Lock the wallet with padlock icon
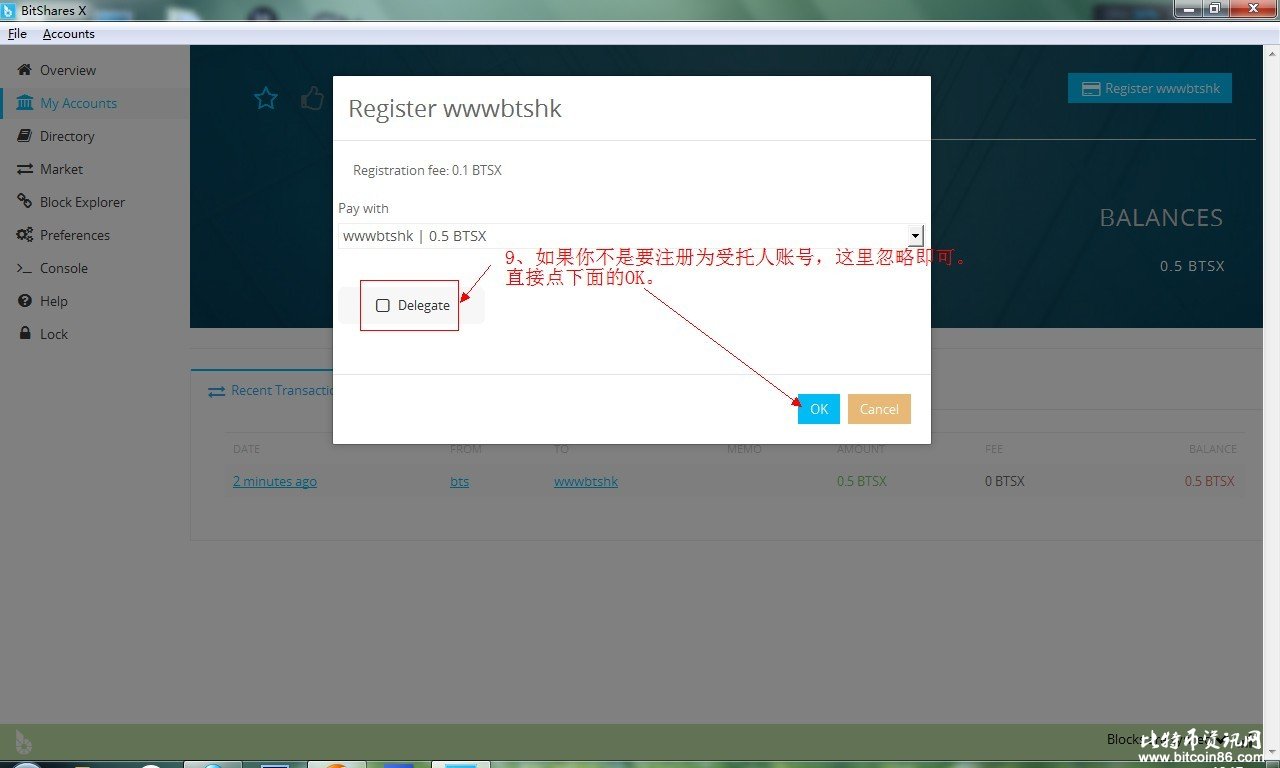Viewport: 1280px width, 768px height. coord(24,334)
